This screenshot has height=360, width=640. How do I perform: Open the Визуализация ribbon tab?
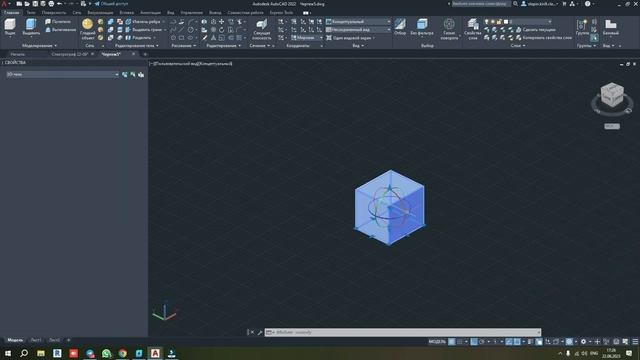[x=100, y=13]
